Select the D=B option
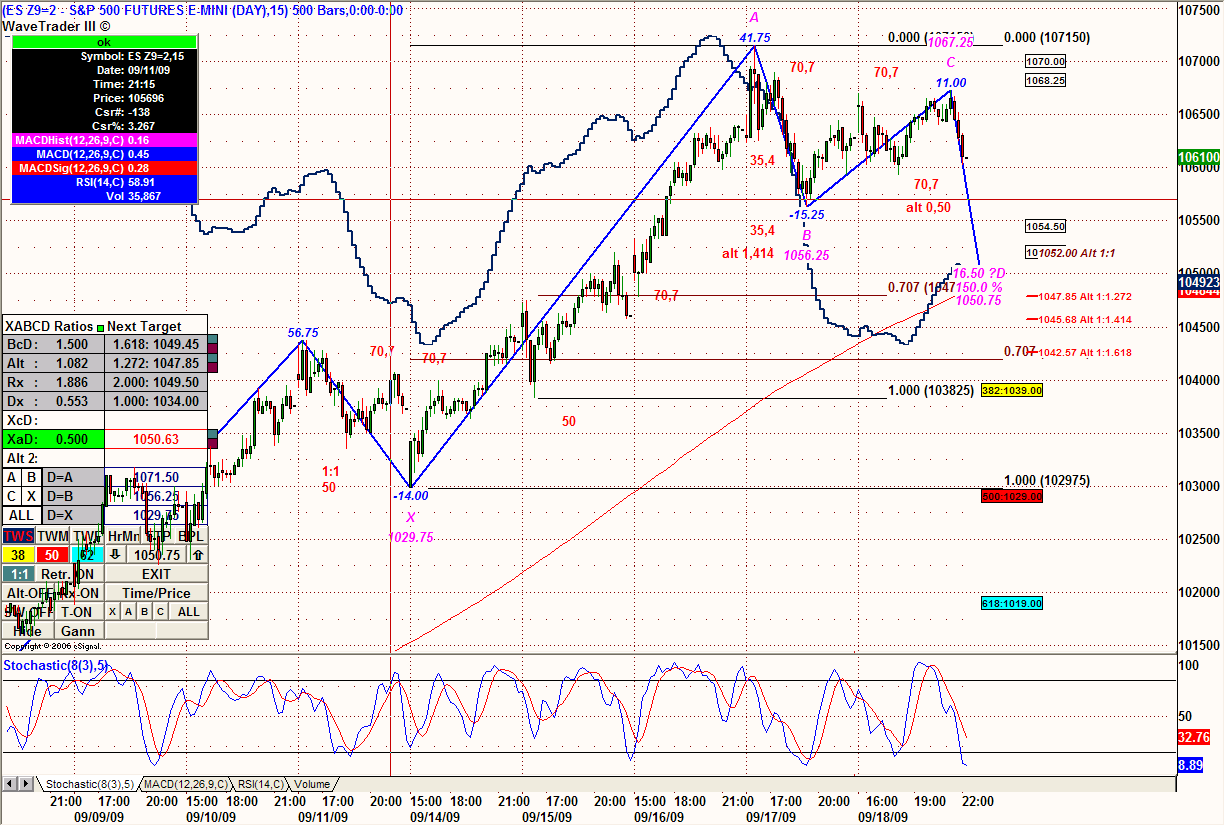The width and height of the screenshot is (1225, 826). [x=73, y=496]
